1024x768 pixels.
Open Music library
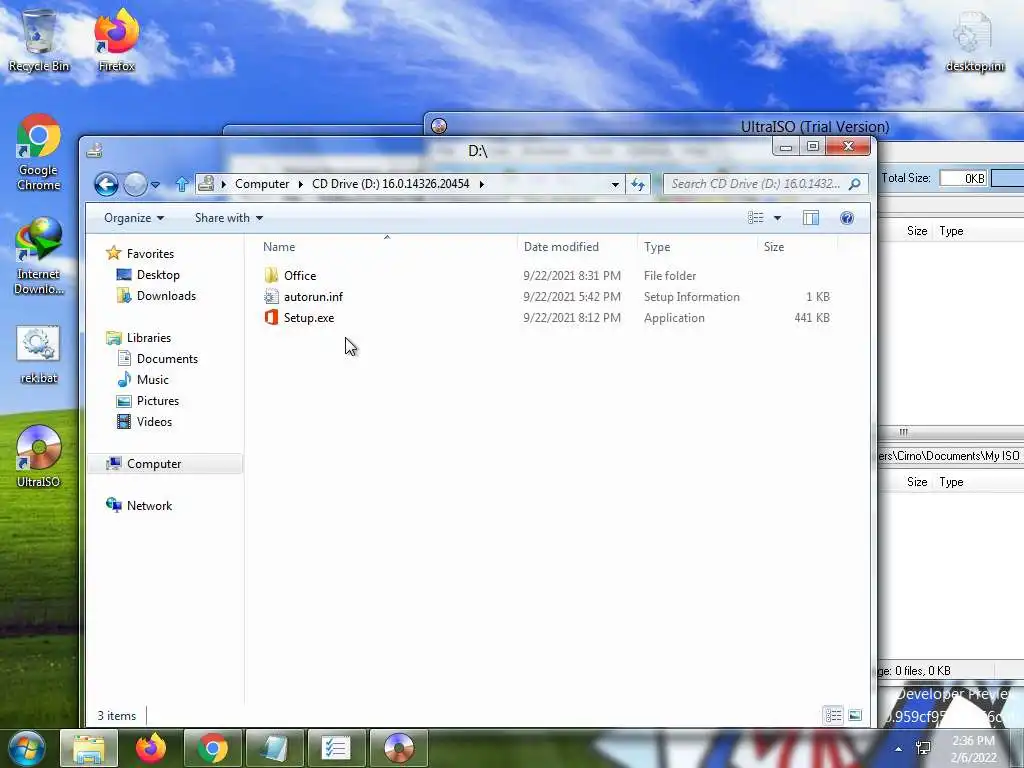click(x=152, y=379)
